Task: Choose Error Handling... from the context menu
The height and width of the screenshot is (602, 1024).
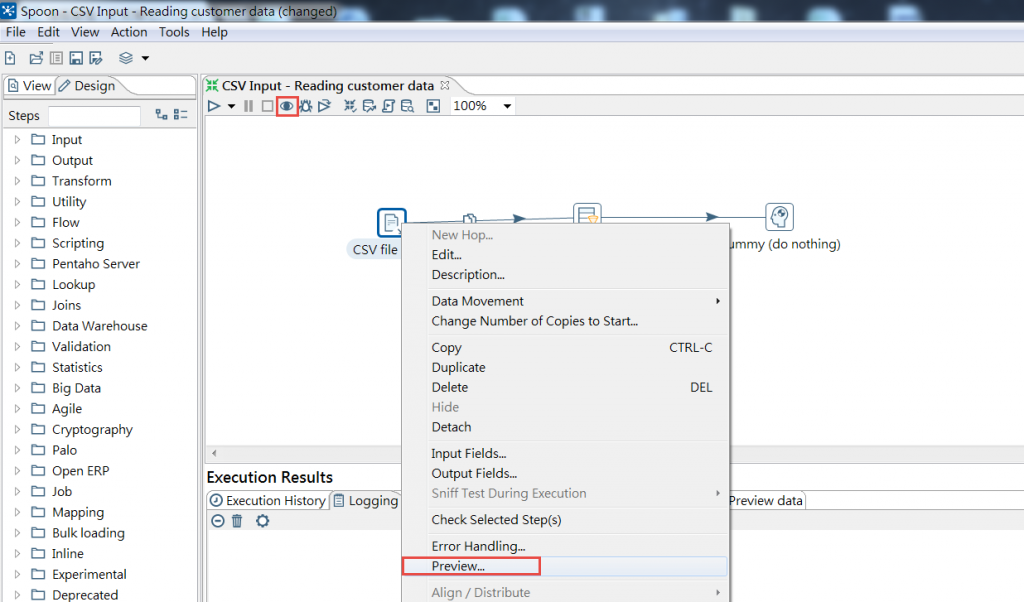Action: [x=565, y=546]
